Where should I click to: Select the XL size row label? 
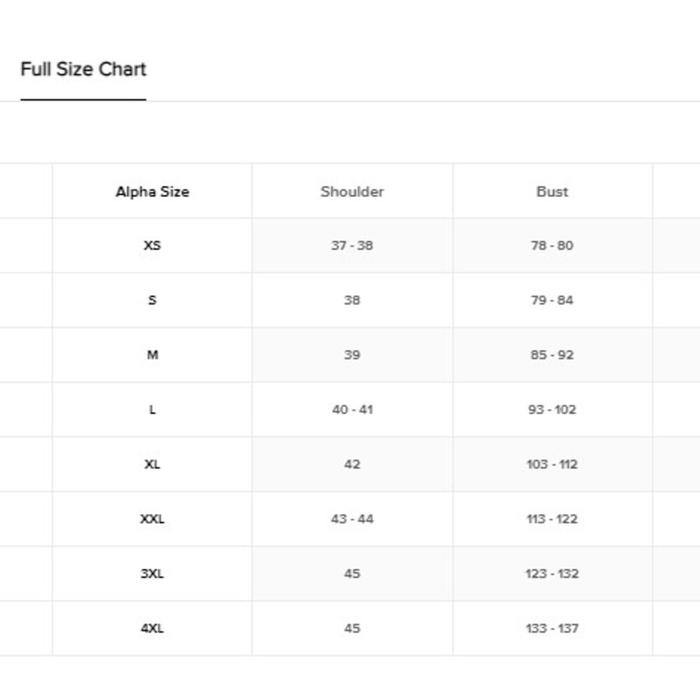click(152, 464)
